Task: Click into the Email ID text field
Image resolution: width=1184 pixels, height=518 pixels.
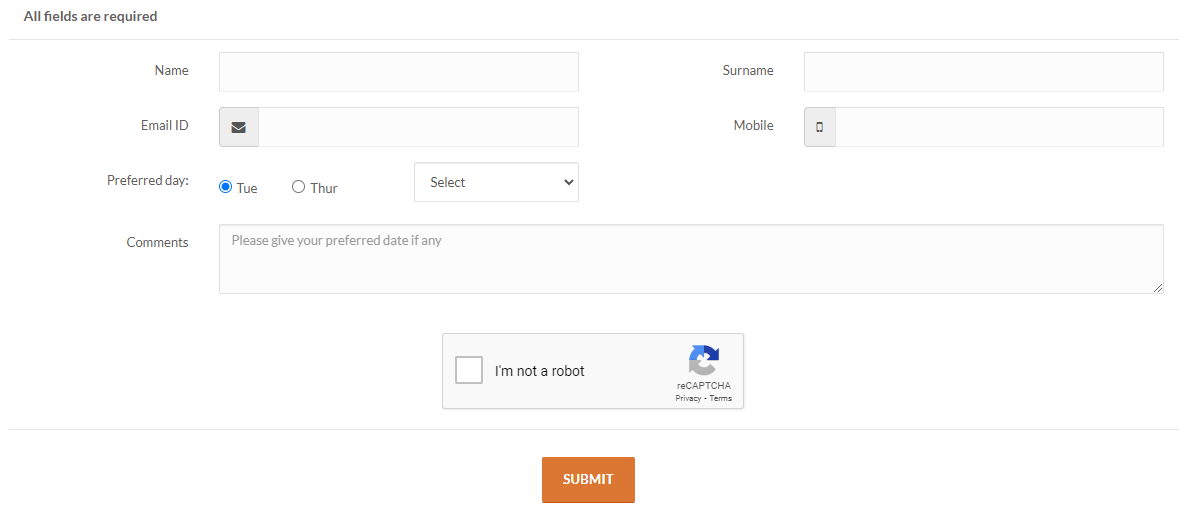Action: (x=418, y=127)
